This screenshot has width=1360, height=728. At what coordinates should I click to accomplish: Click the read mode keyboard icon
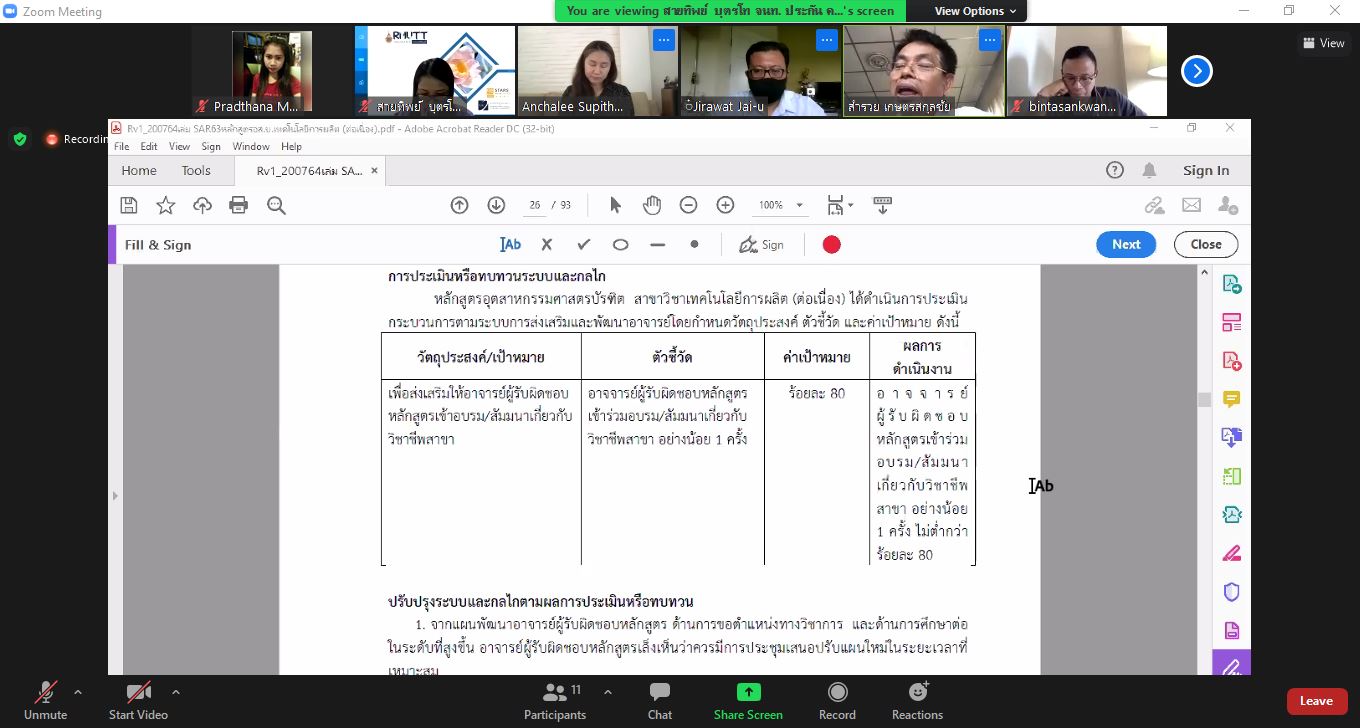click(x=882, y=205)
